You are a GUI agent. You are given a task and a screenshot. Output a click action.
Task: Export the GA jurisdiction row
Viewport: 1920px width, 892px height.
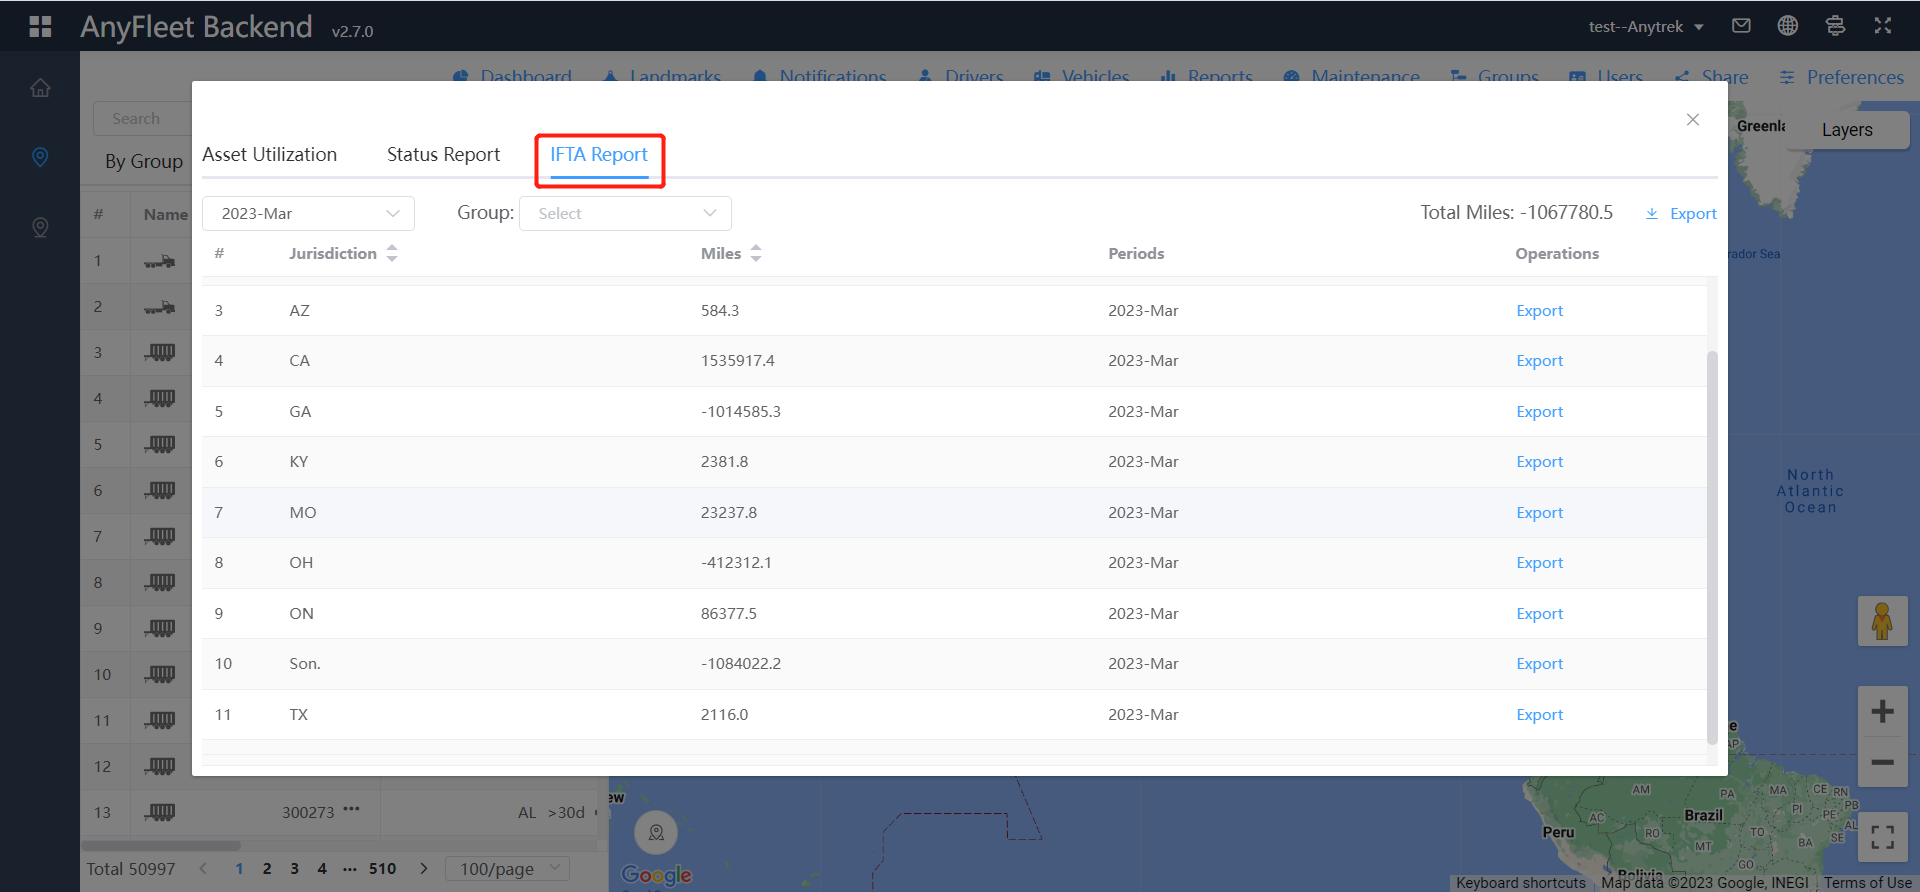pyautogui.click(x=1539, y=412)
